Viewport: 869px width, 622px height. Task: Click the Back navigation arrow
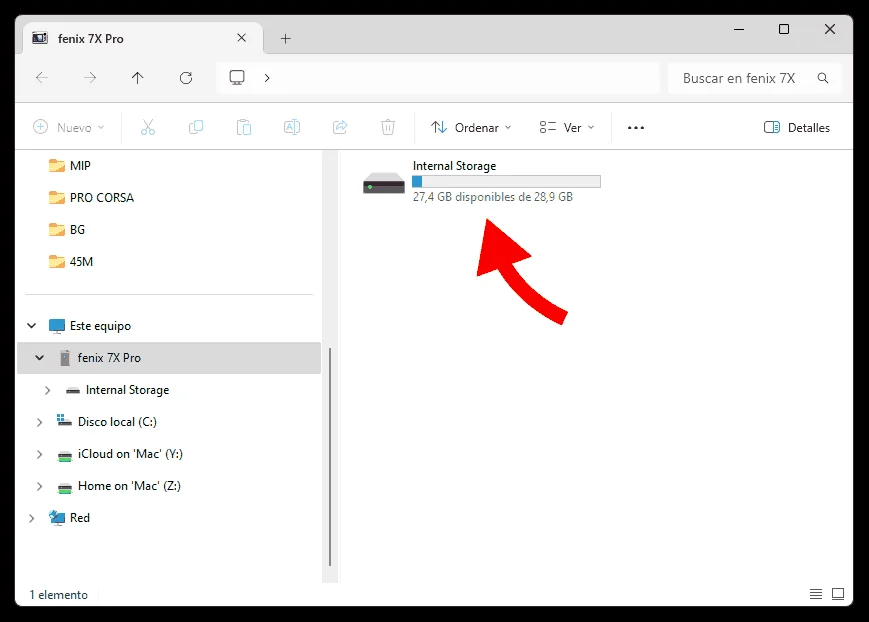point(42,78)
